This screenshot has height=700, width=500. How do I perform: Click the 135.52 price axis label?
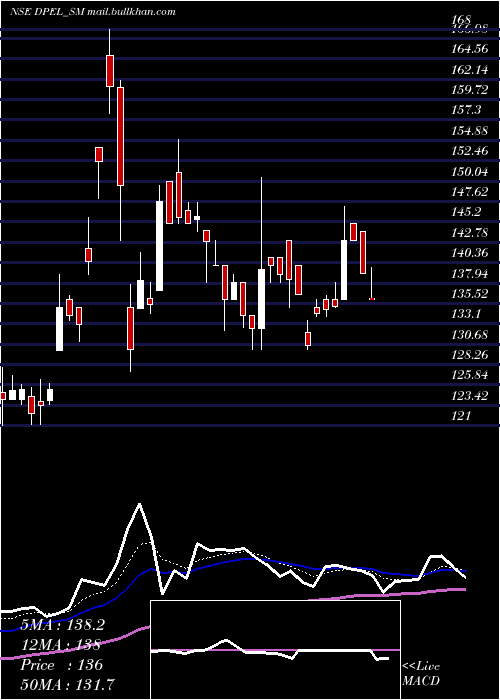[470, 294]
